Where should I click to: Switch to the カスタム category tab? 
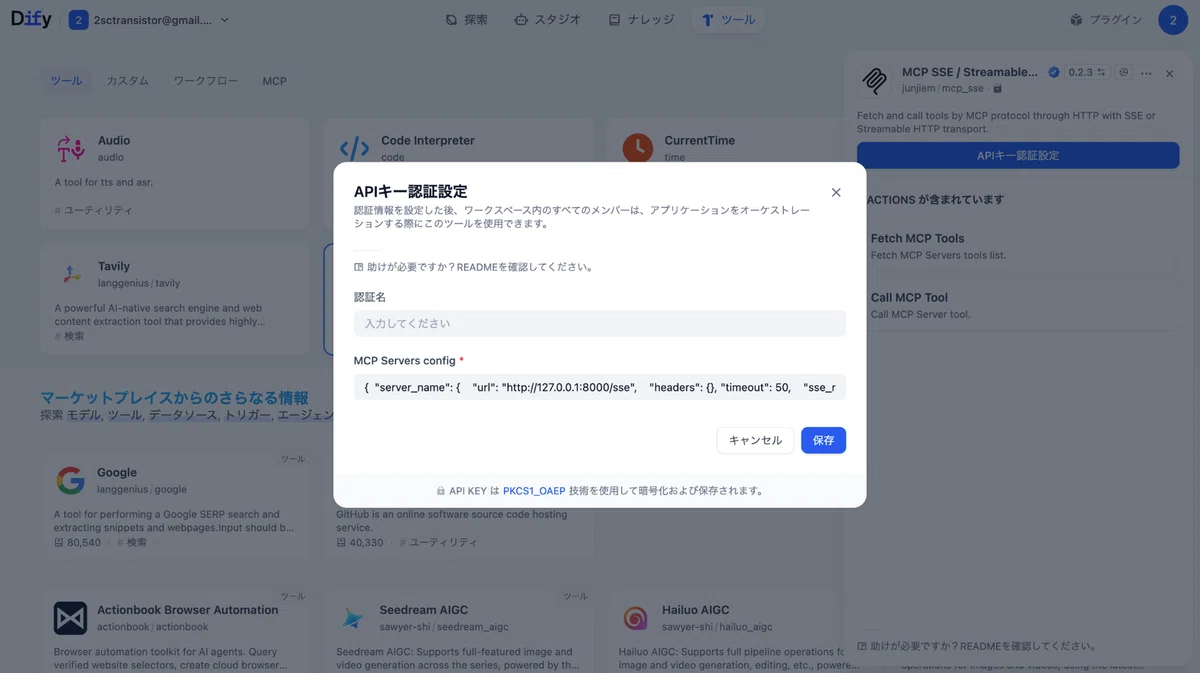[127, 81]
